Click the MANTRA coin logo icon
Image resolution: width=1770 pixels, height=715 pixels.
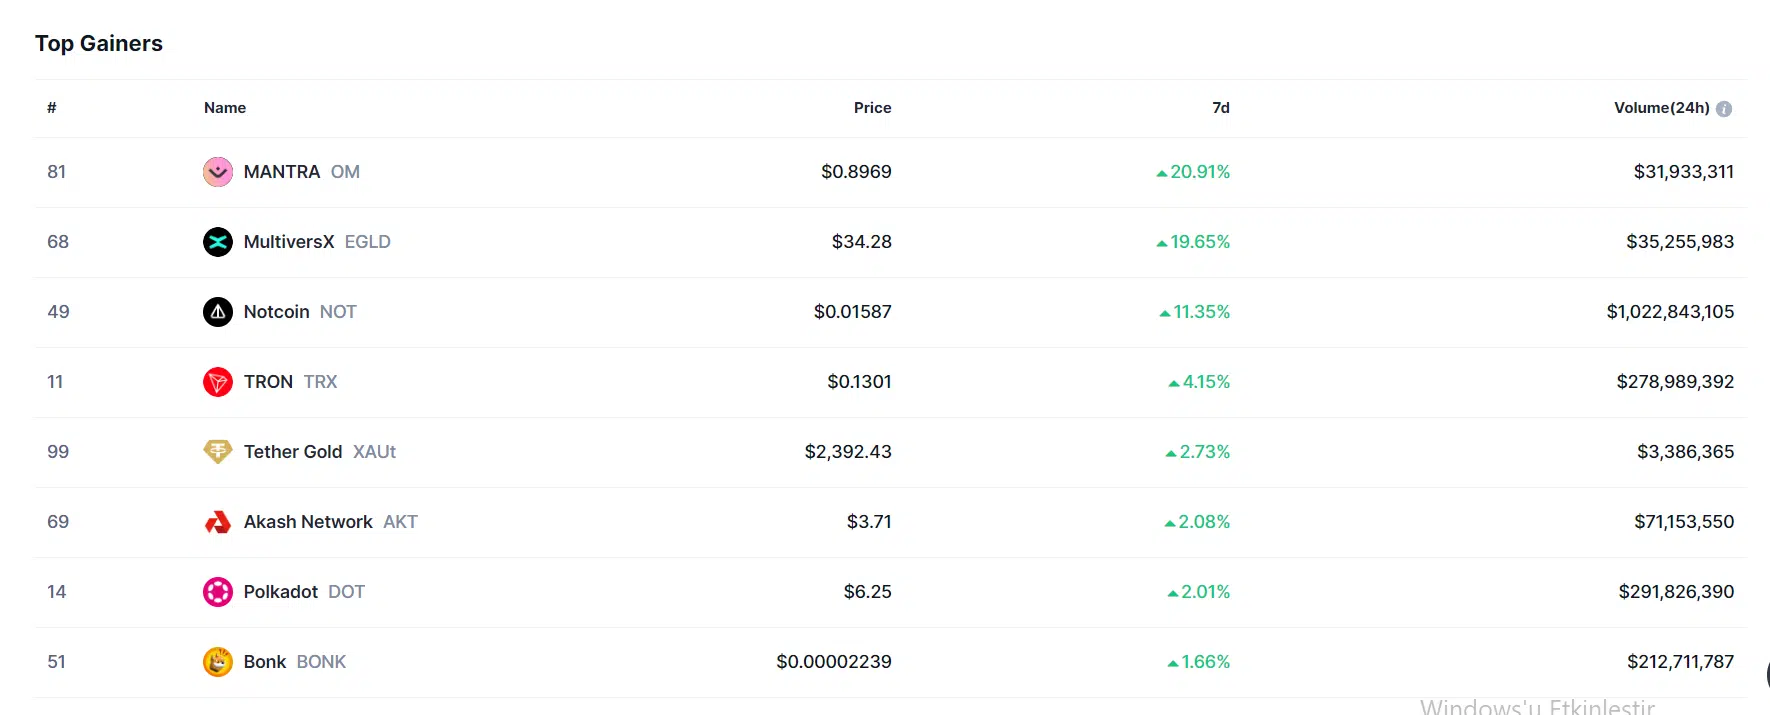pos(218,172)
